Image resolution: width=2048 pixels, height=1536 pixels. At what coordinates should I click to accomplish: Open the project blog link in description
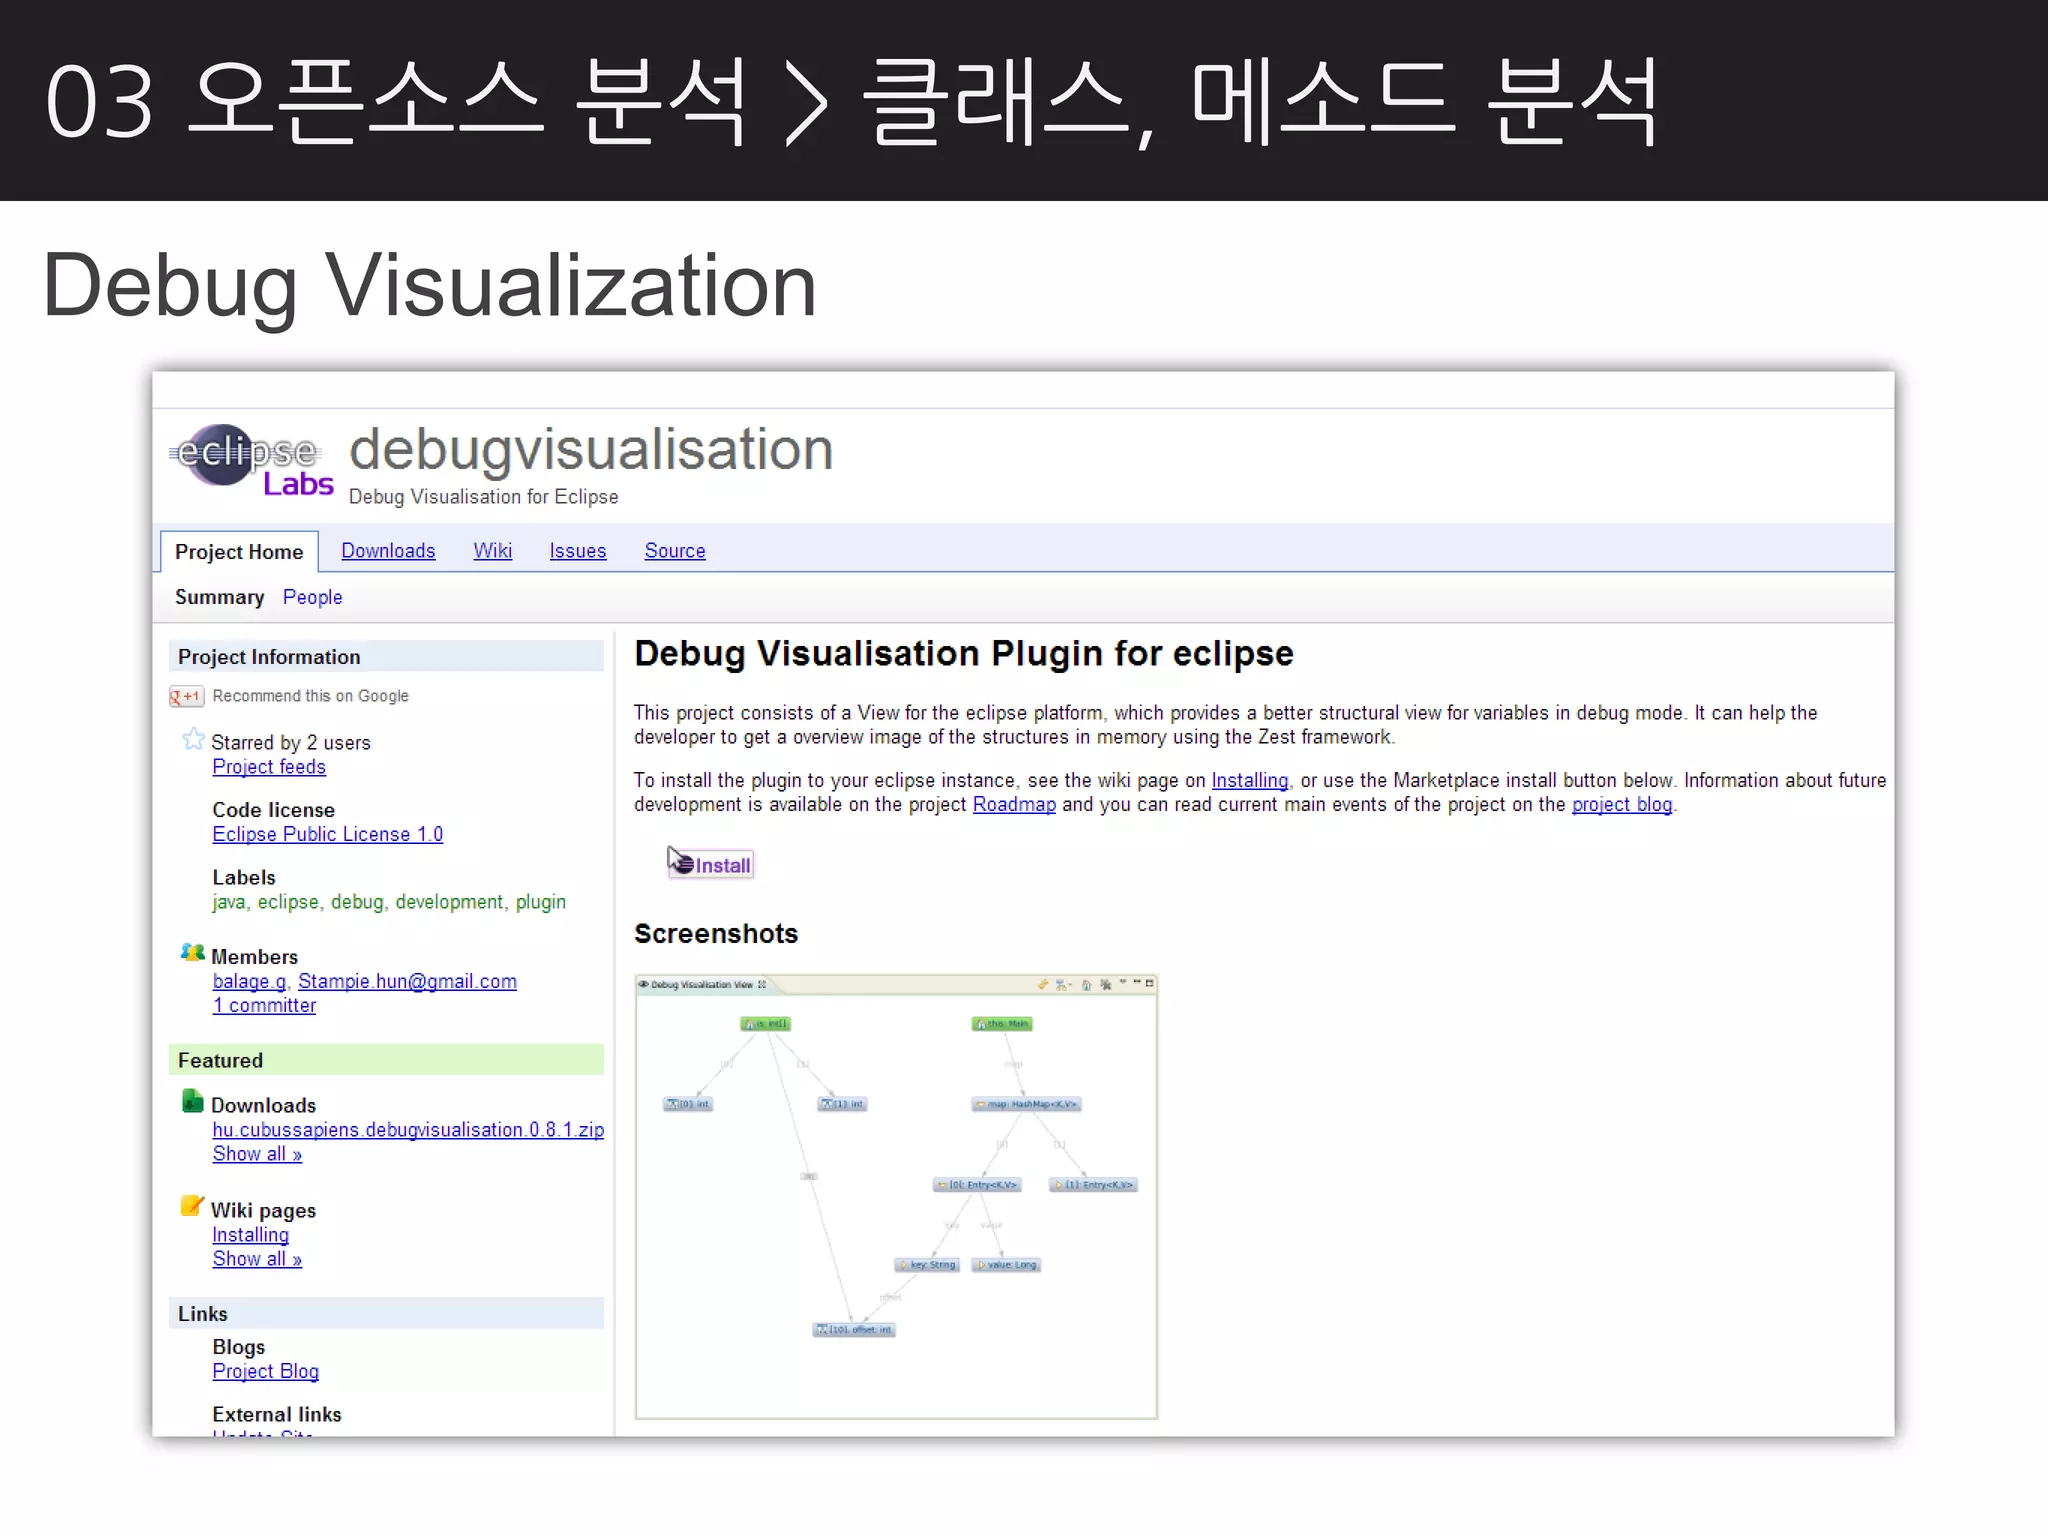1621,804
